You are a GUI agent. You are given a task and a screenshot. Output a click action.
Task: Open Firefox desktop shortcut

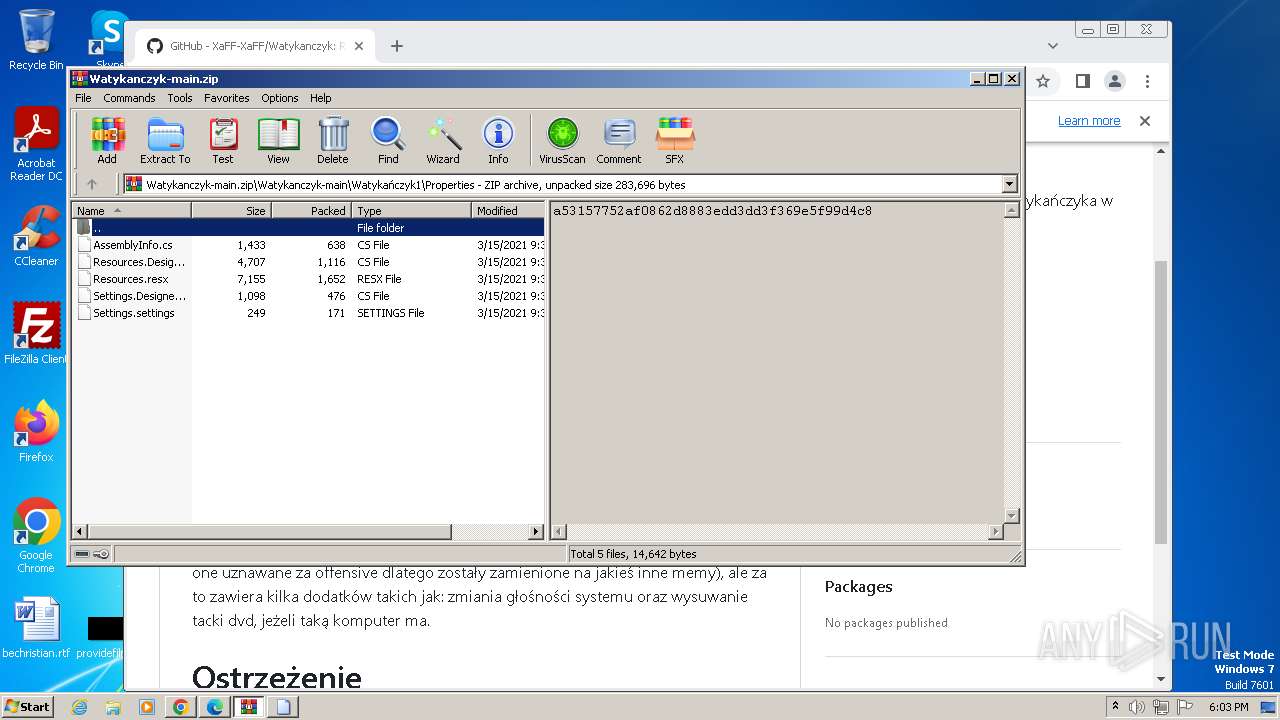point(36,432)
